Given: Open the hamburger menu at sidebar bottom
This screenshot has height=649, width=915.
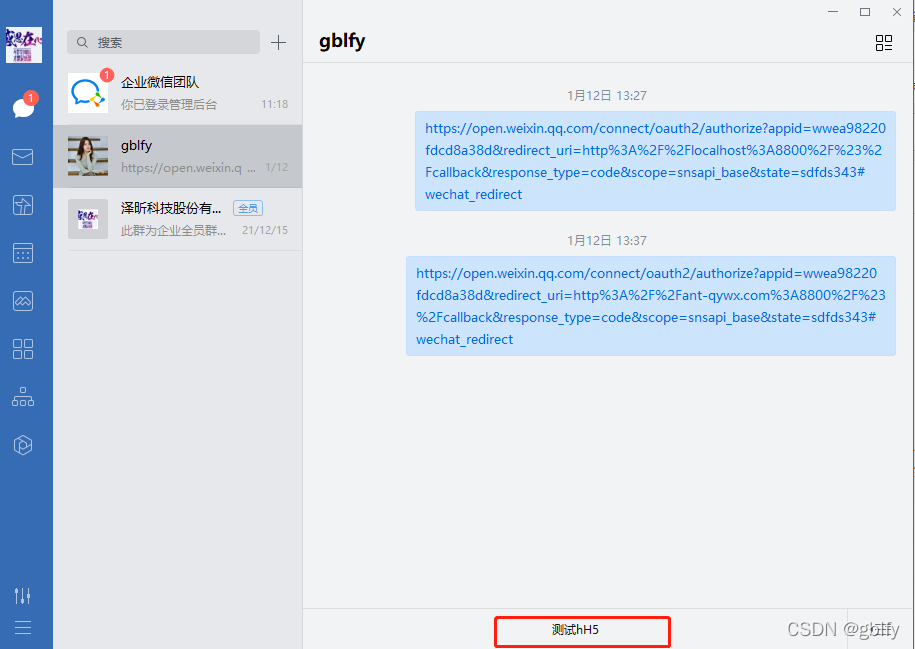Looking at the screenshot, I should (x=23, y=627).
